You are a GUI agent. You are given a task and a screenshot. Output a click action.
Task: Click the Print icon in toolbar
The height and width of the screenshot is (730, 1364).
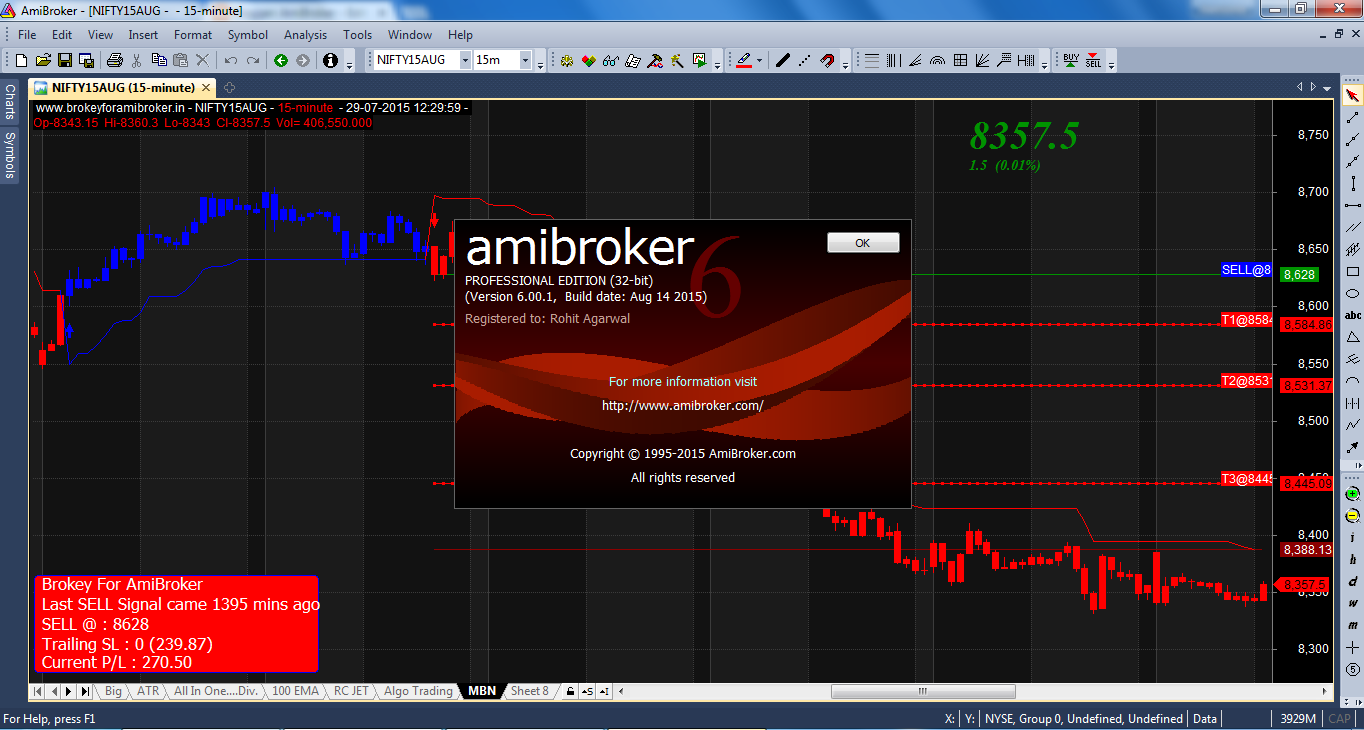click(115, 61)
